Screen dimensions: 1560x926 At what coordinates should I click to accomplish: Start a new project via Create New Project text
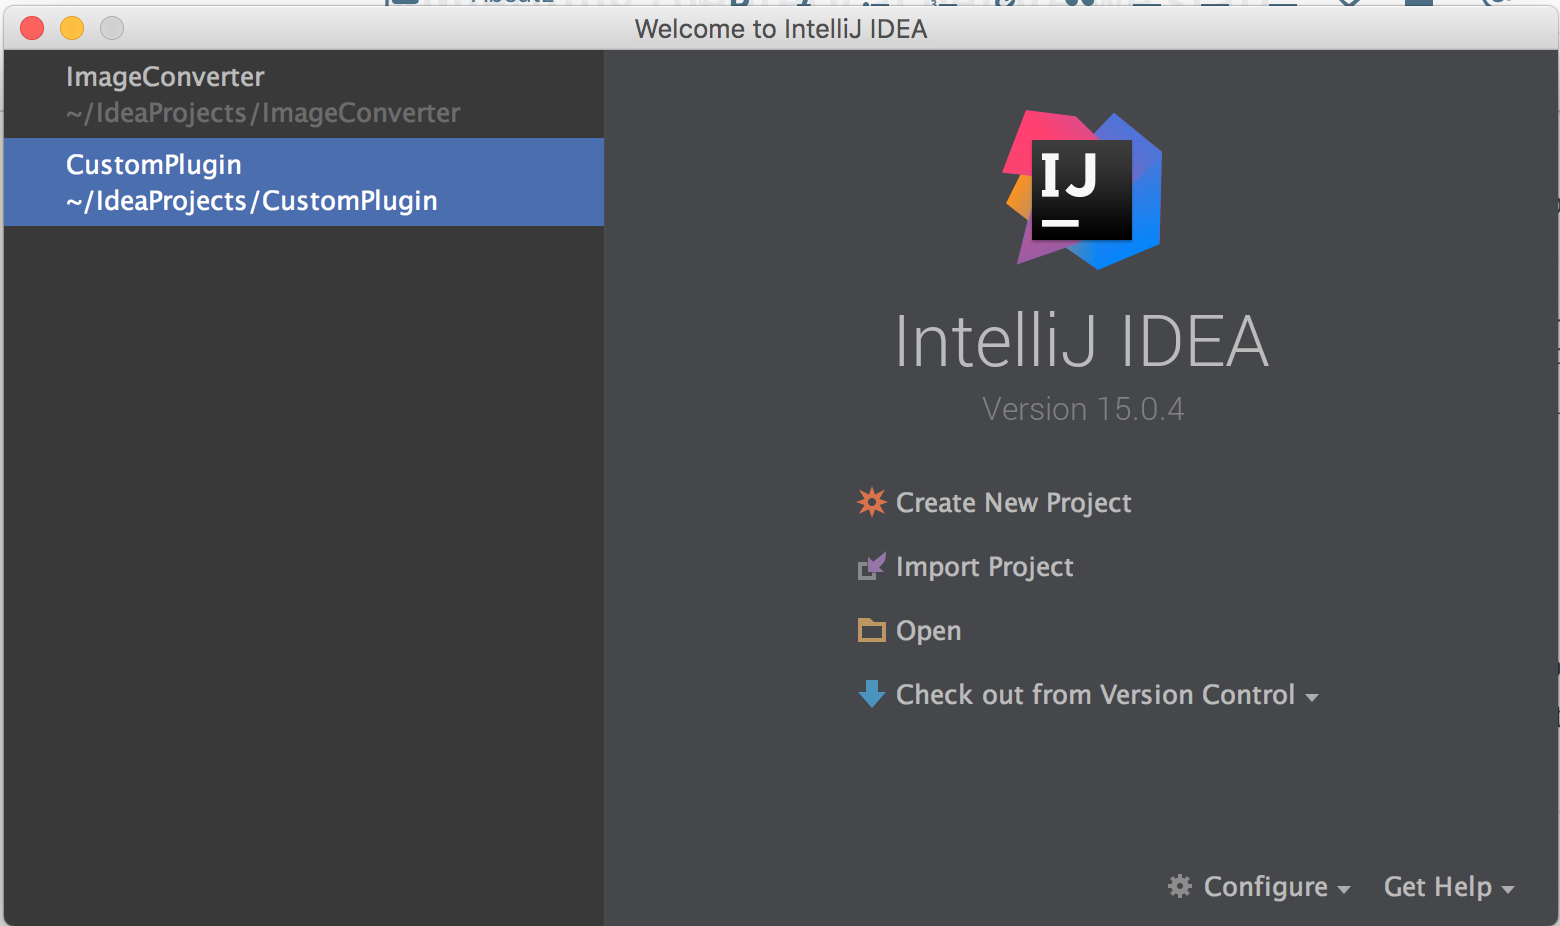click(x=1013, y=503)
